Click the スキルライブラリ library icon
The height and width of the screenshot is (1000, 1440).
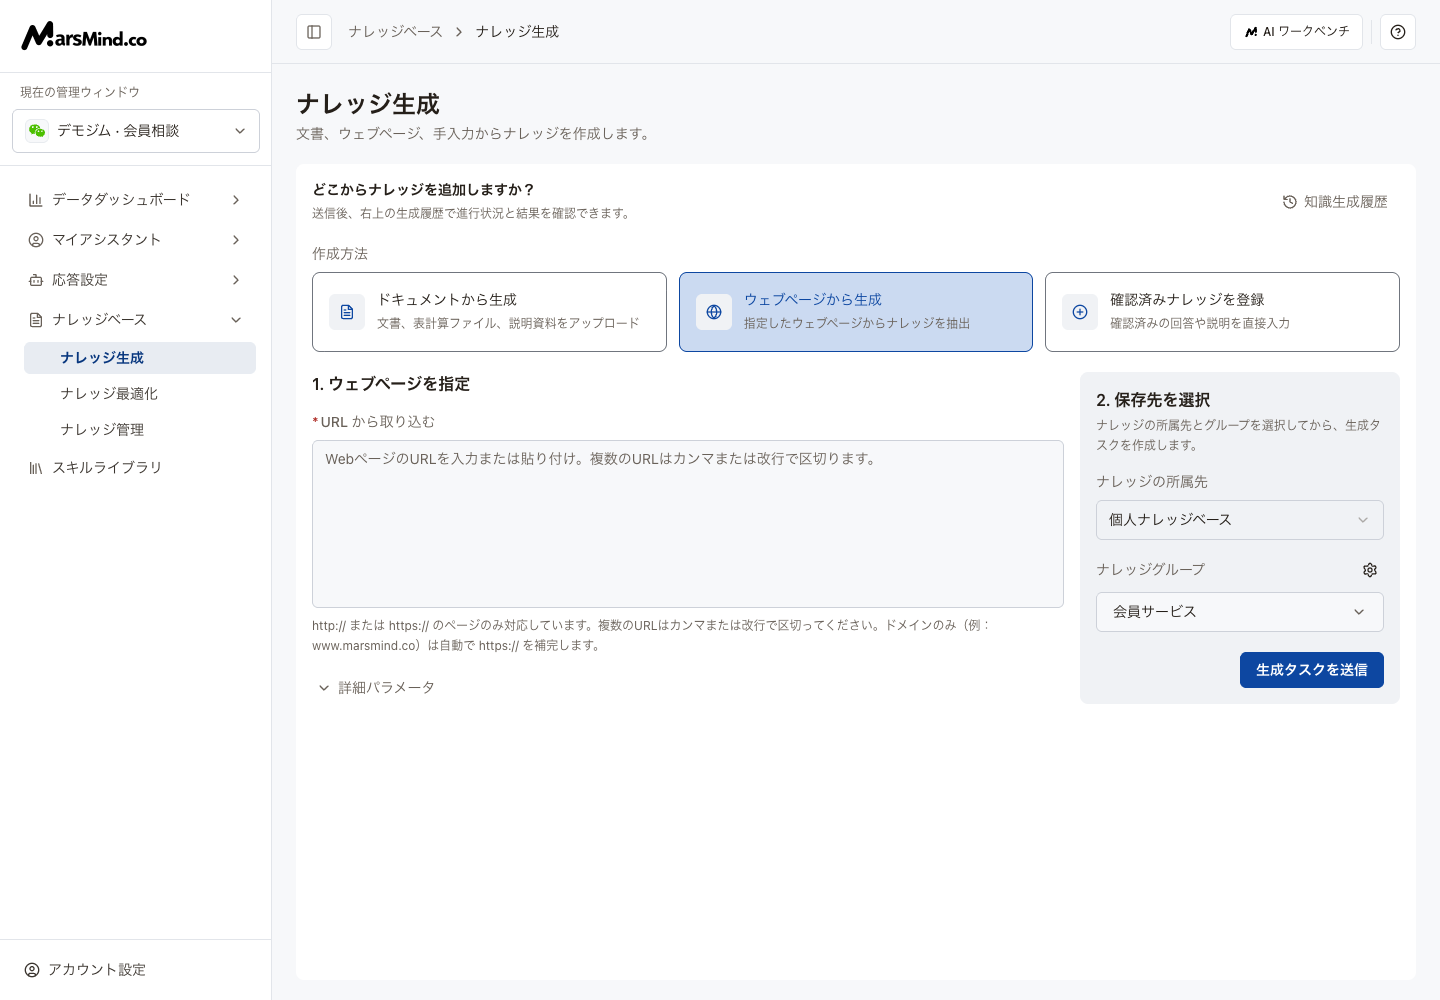[36, 468]
